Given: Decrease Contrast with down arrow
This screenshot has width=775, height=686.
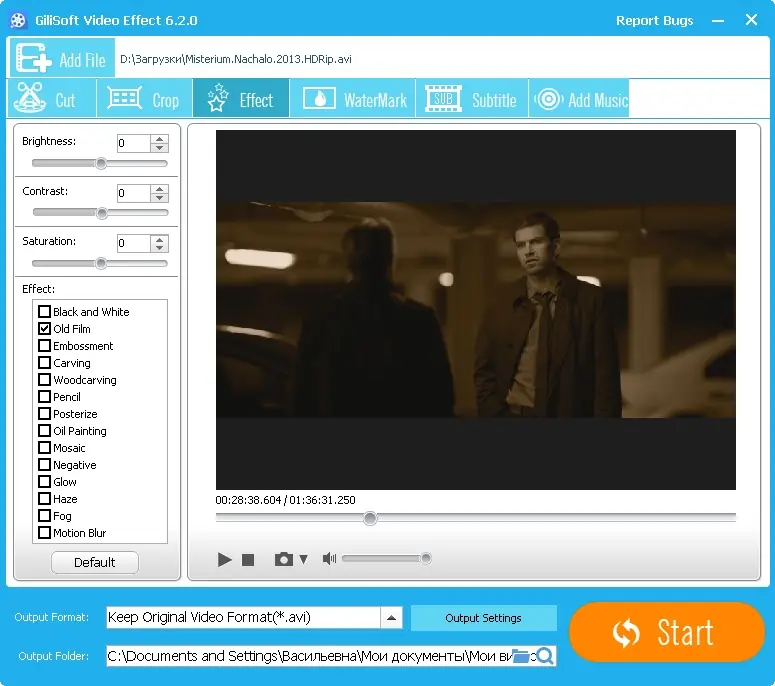Looking at the screenshot, I should coord(159,198).
